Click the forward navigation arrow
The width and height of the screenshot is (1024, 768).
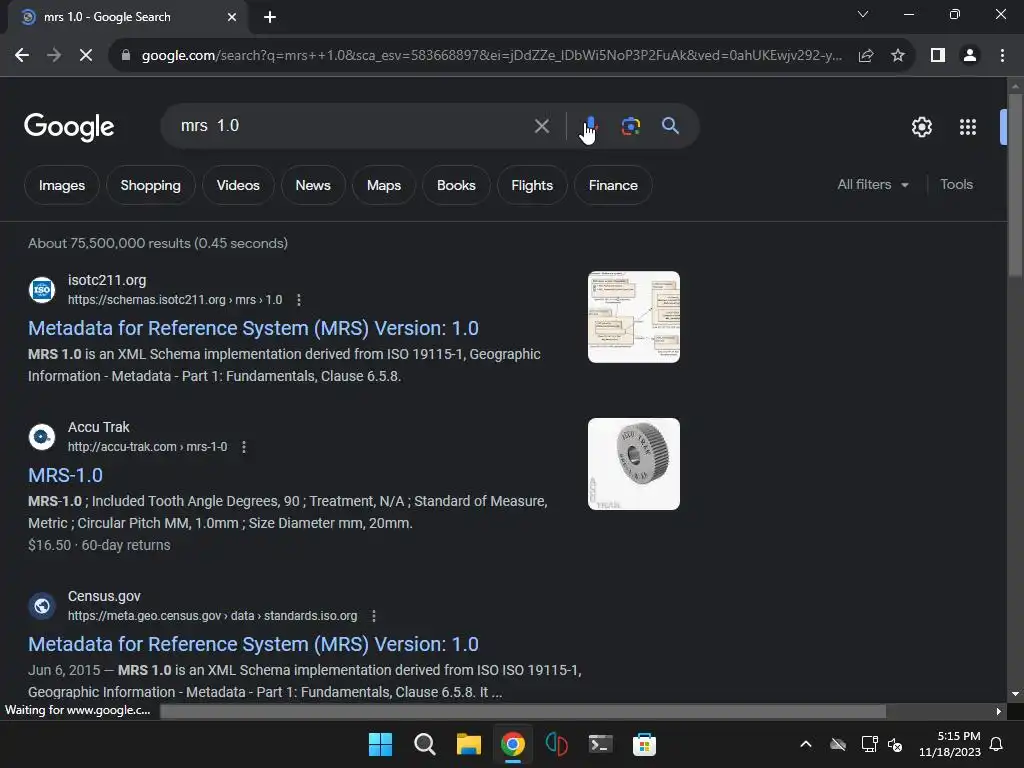click(x=54, y=56)
